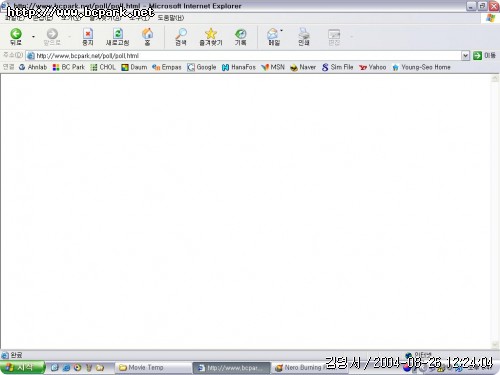This screenshot has width=500, height=375.
Task: Click the Go (이동) green arrow button
Action: pos(484,56)
